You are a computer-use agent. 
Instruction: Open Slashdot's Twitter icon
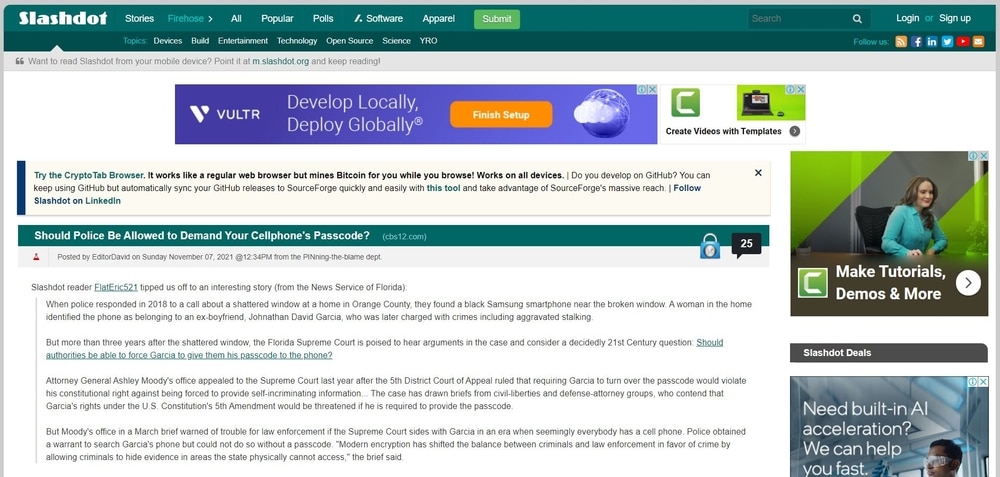(x=947, y=41)
